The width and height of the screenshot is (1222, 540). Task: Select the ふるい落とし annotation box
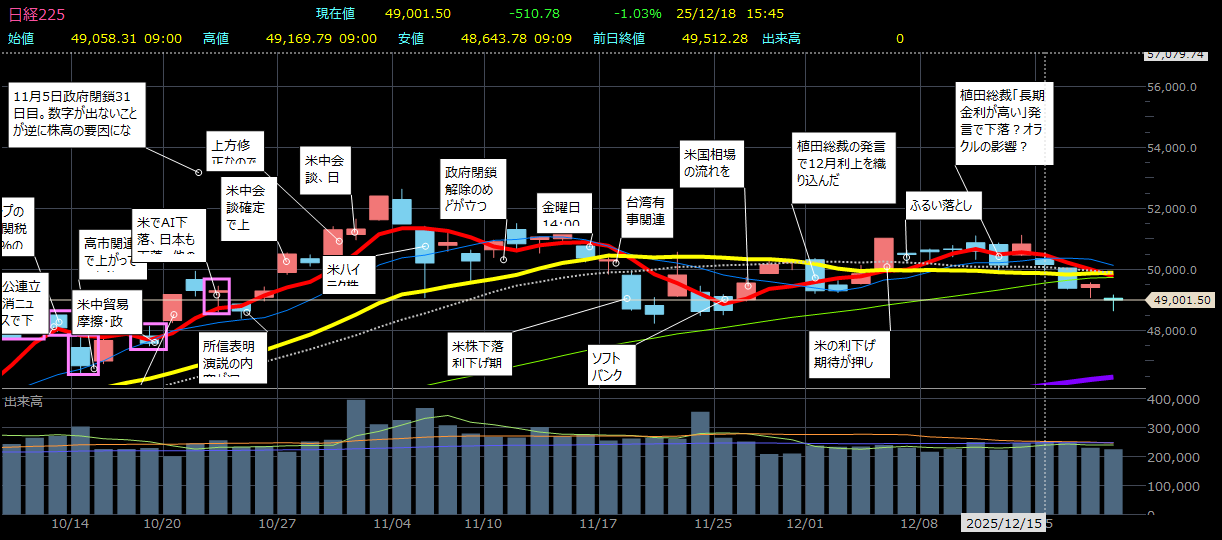[944, 206]
